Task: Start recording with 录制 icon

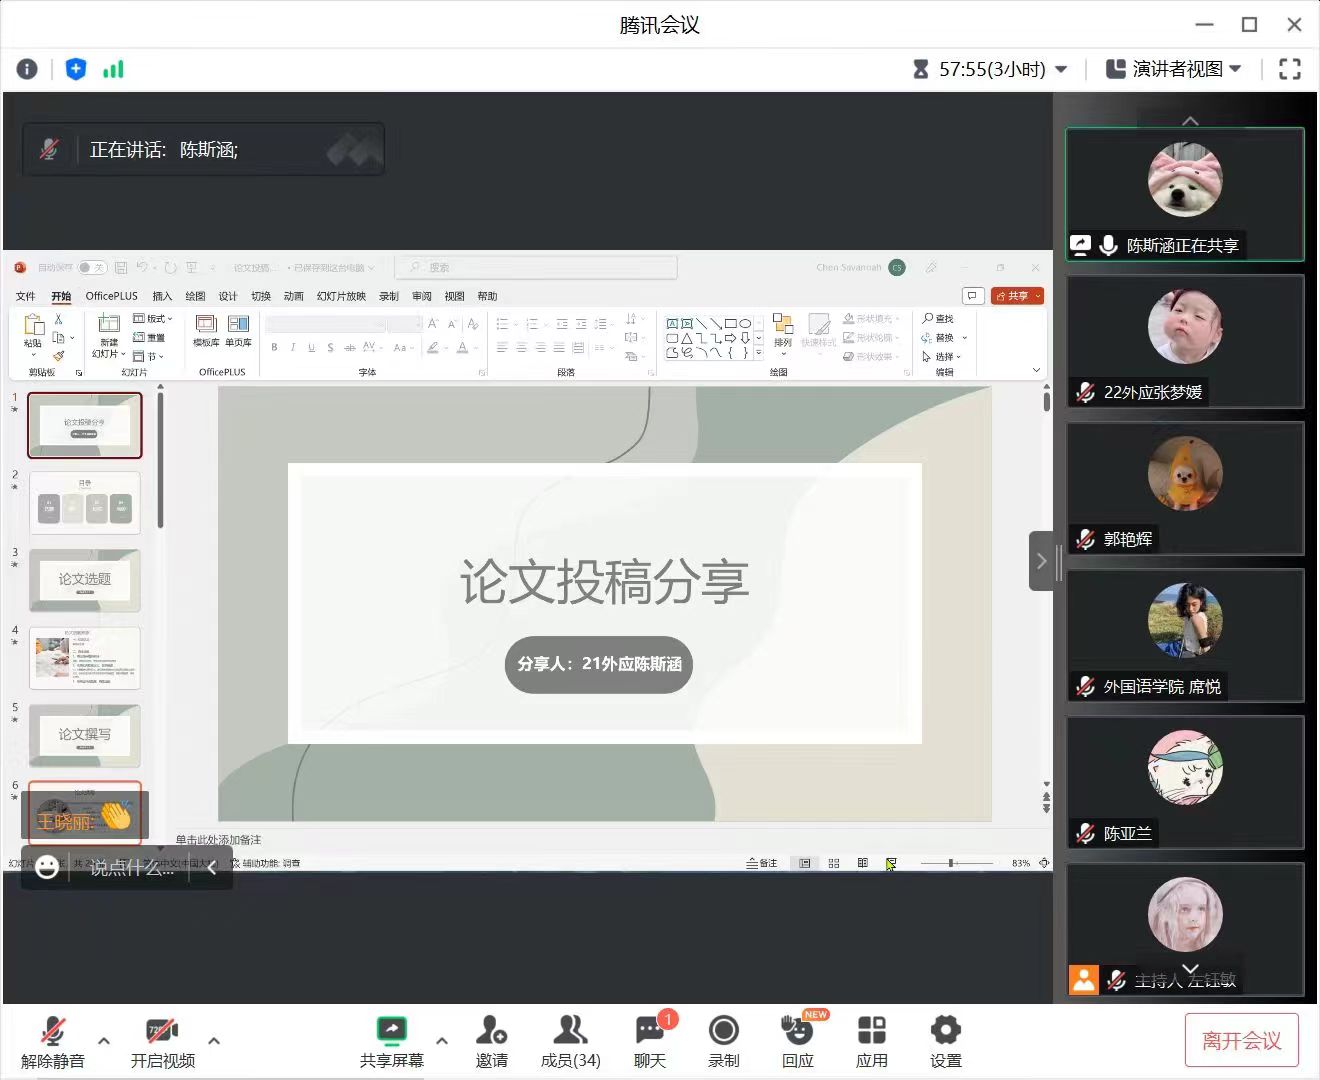Action: (723, 1040)
